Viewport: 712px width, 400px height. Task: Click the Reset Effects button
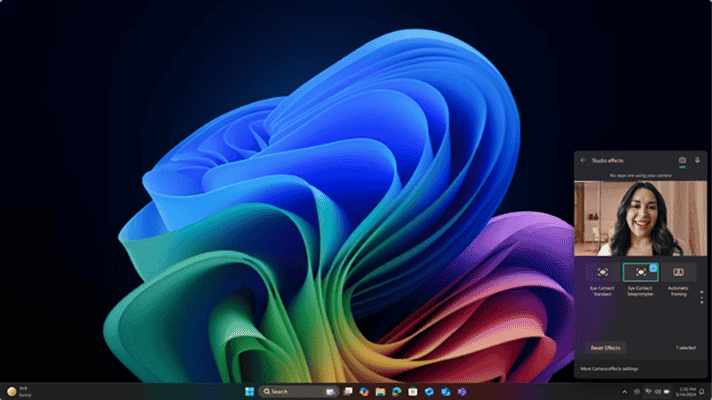pos(604,347)
